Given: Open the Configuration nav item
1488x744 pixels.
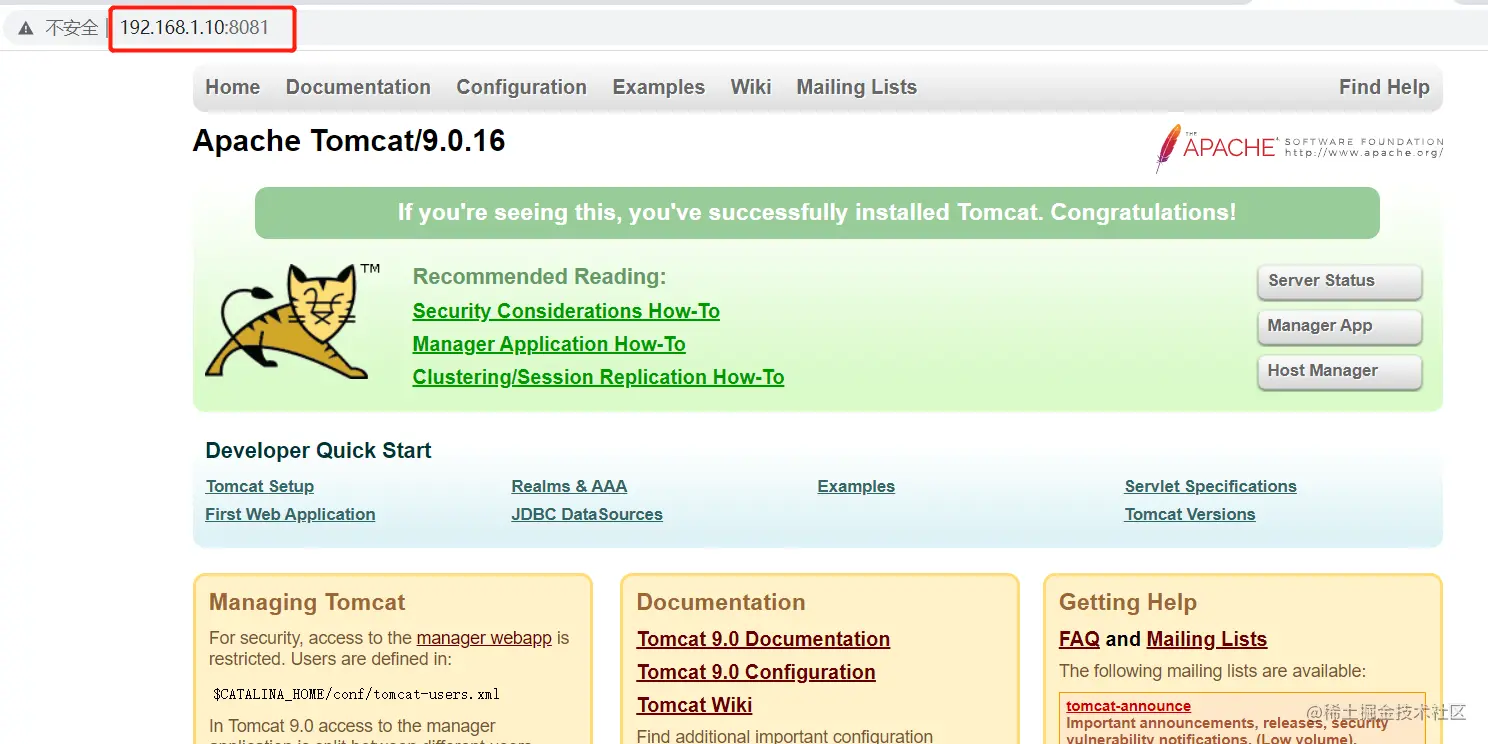Looking at the screenshot, I should click(x=521, y=87).
